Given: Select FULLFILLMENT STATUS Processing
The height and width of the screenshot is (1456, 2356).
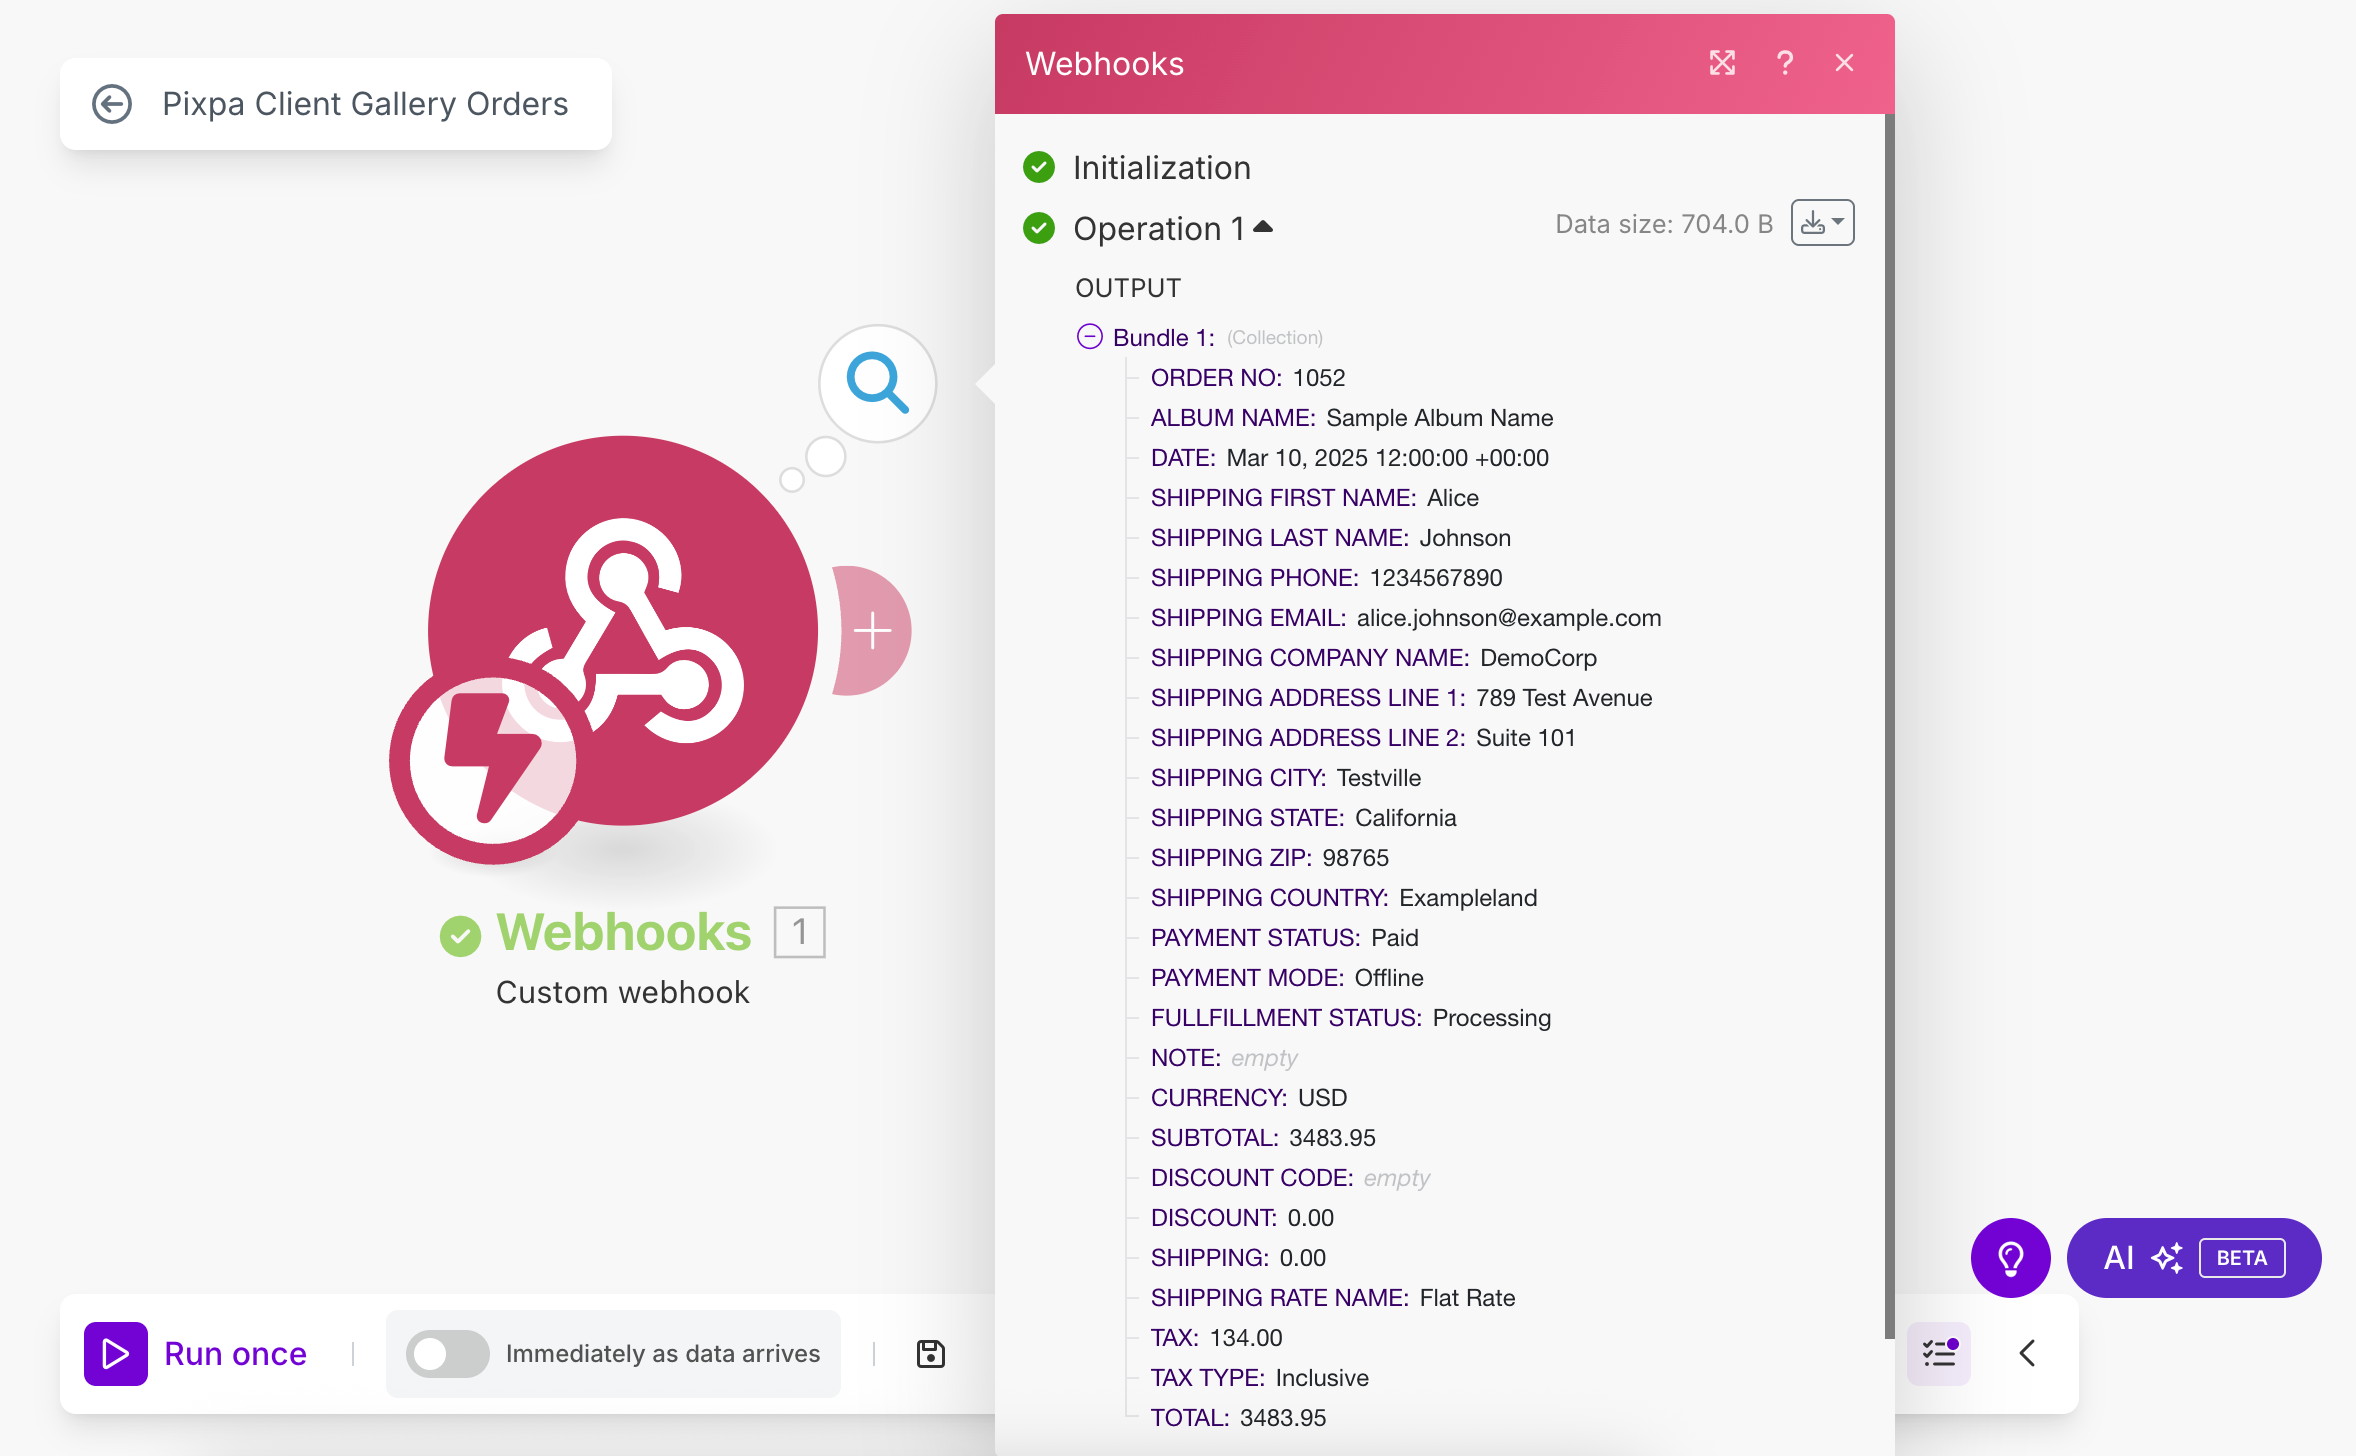Looking at the screenshot, I should 1351,1018.
